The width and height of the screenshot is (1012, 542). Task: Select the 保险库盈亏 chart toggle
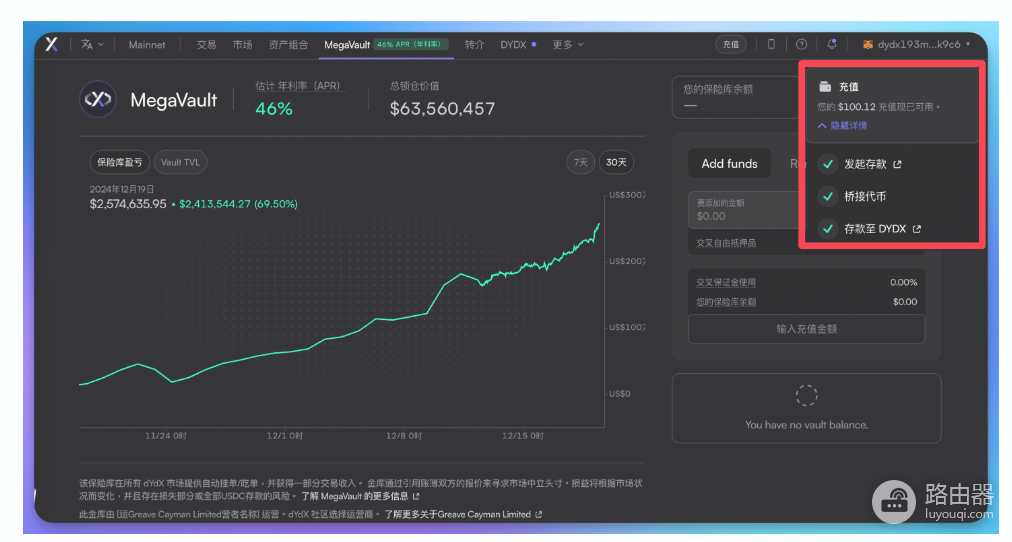[x=119, y=162]
